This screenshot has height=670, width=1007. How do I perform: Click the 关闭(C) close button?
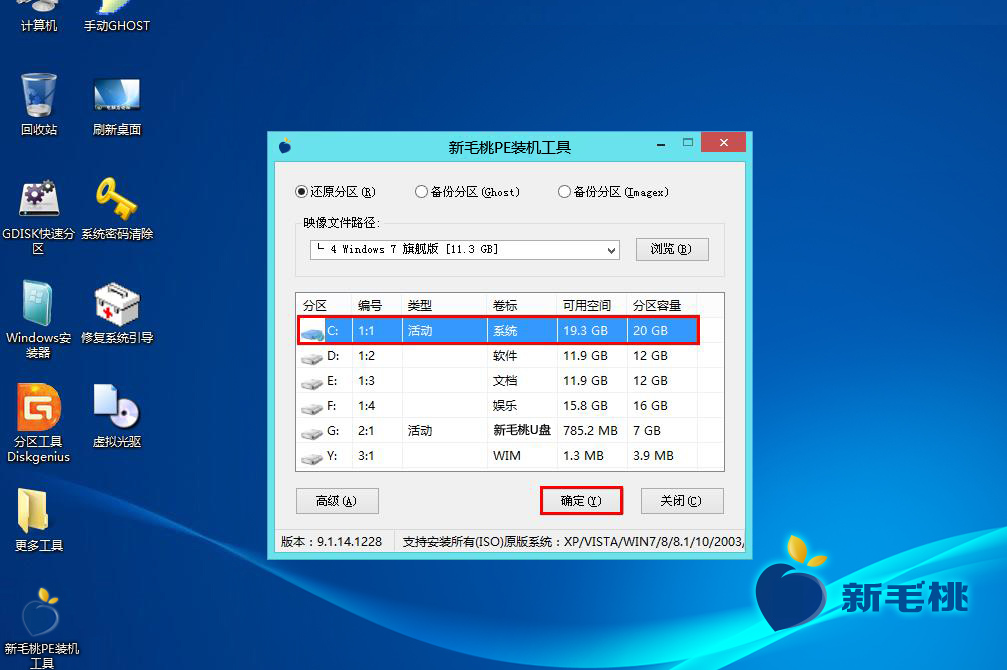coord(682,501)
